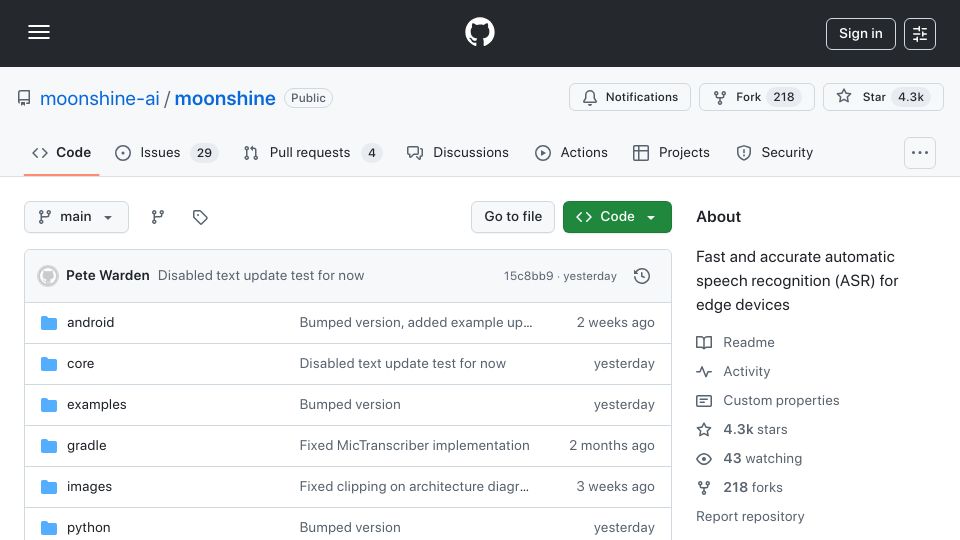This screenshot has height=540, width=960.
Task: Open the 43 watching link
Action: 762,459
